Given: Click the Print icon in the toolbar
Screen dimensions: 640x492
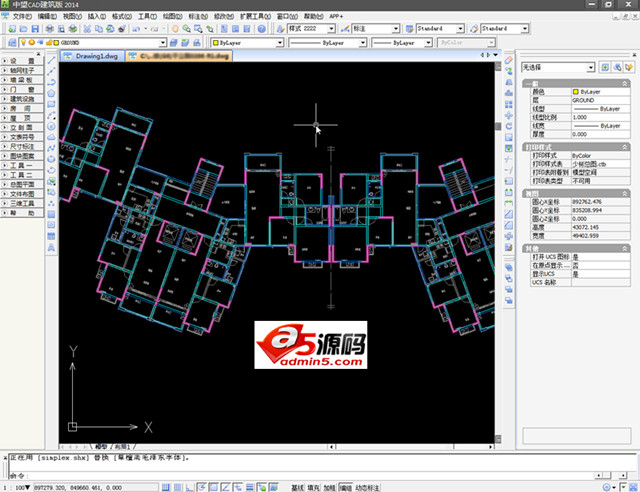Looking at the screenshot, I should coord(49,29).
